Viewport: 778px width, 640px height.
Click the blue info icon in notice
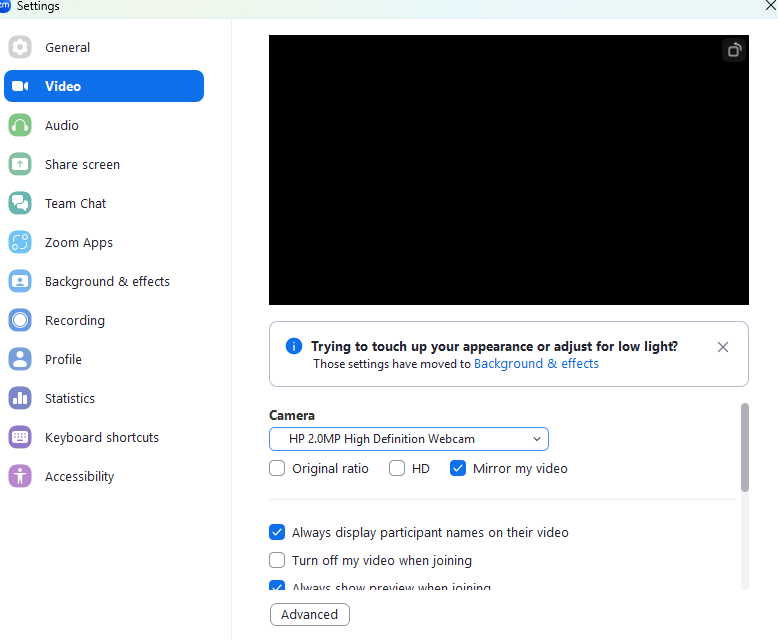click(x=294, y=346)
